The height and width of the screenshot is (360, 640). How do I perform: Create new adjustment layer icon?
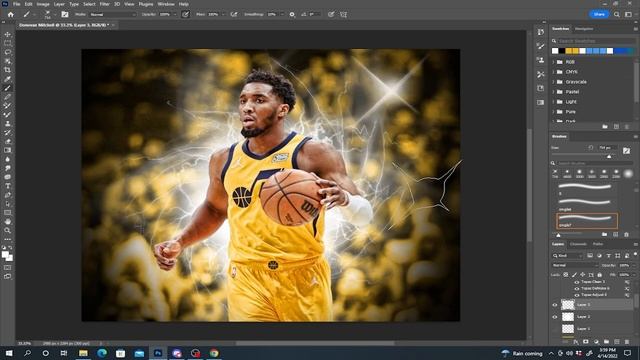596,342
